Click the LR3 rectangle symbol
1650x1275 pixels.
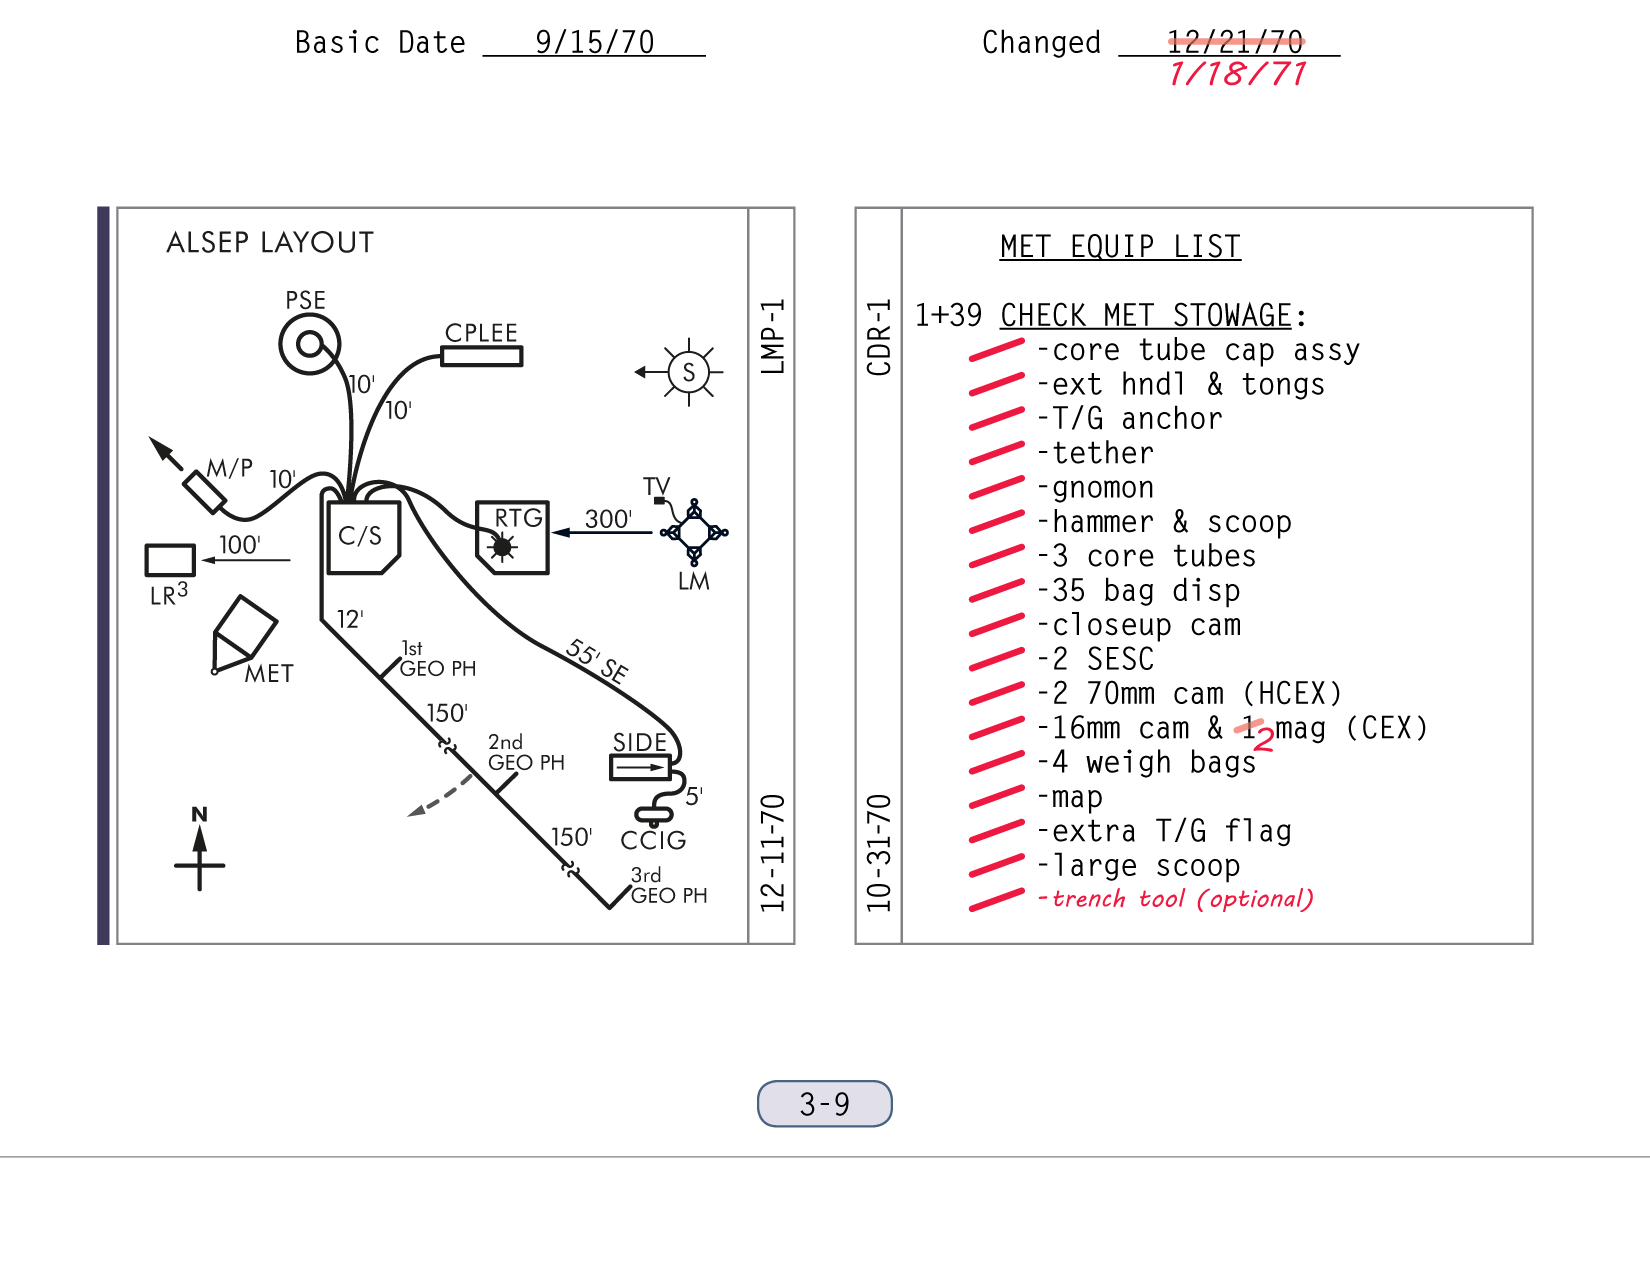(x=170, y=560)
